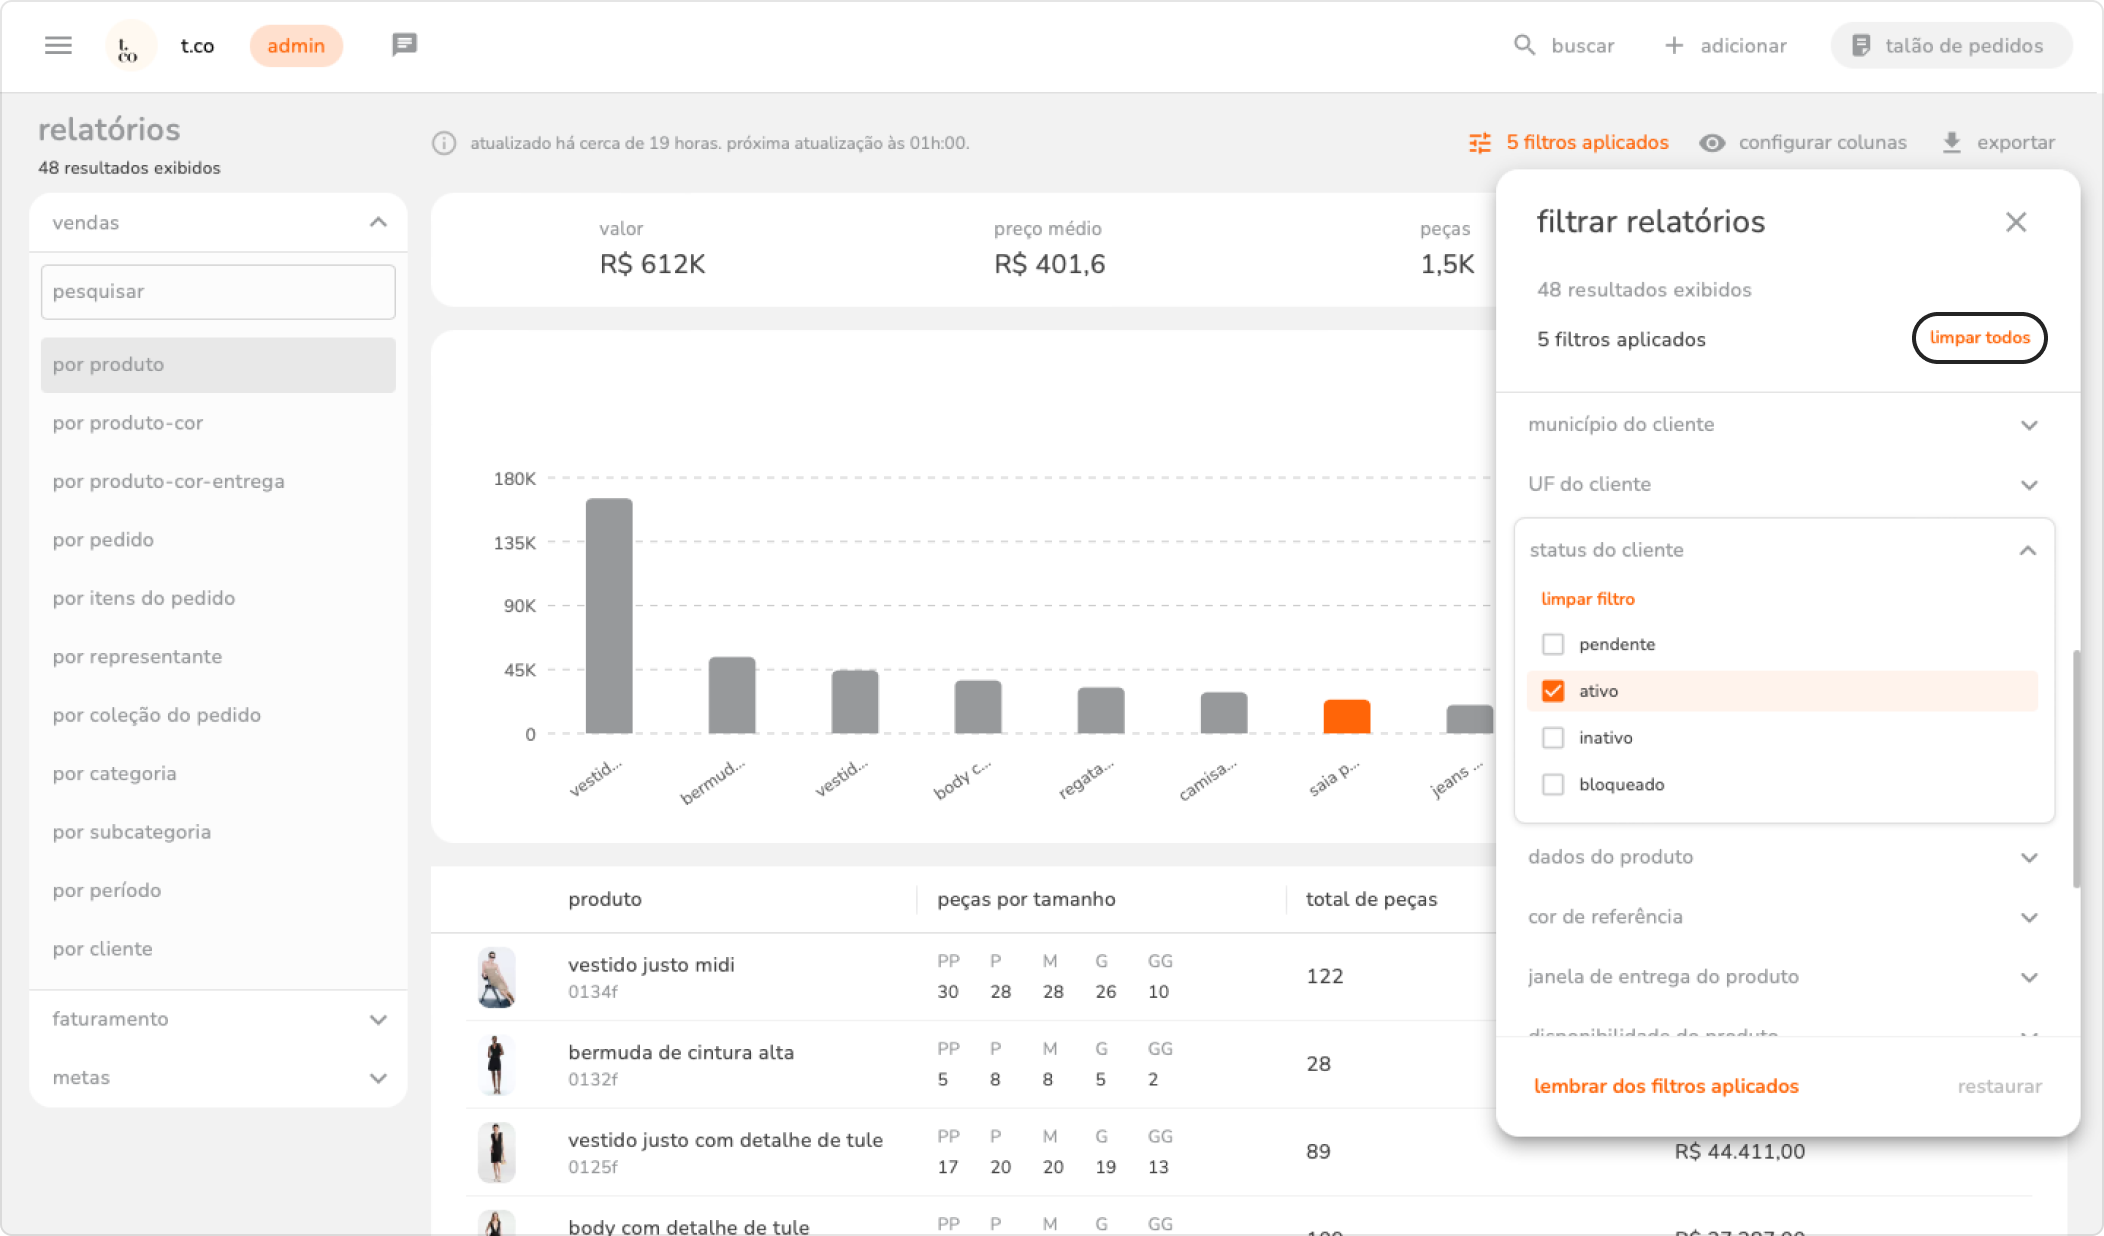2104x1236 pixels.
Task: Click the info icon near update notice
Action: point(444,143)
